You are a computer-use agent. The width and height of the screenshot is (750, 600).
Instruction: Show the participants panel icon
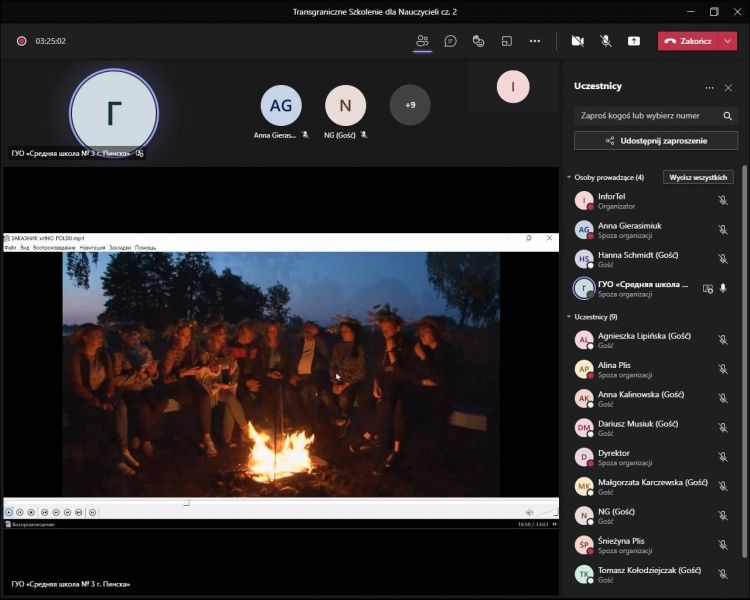point(422,41)
